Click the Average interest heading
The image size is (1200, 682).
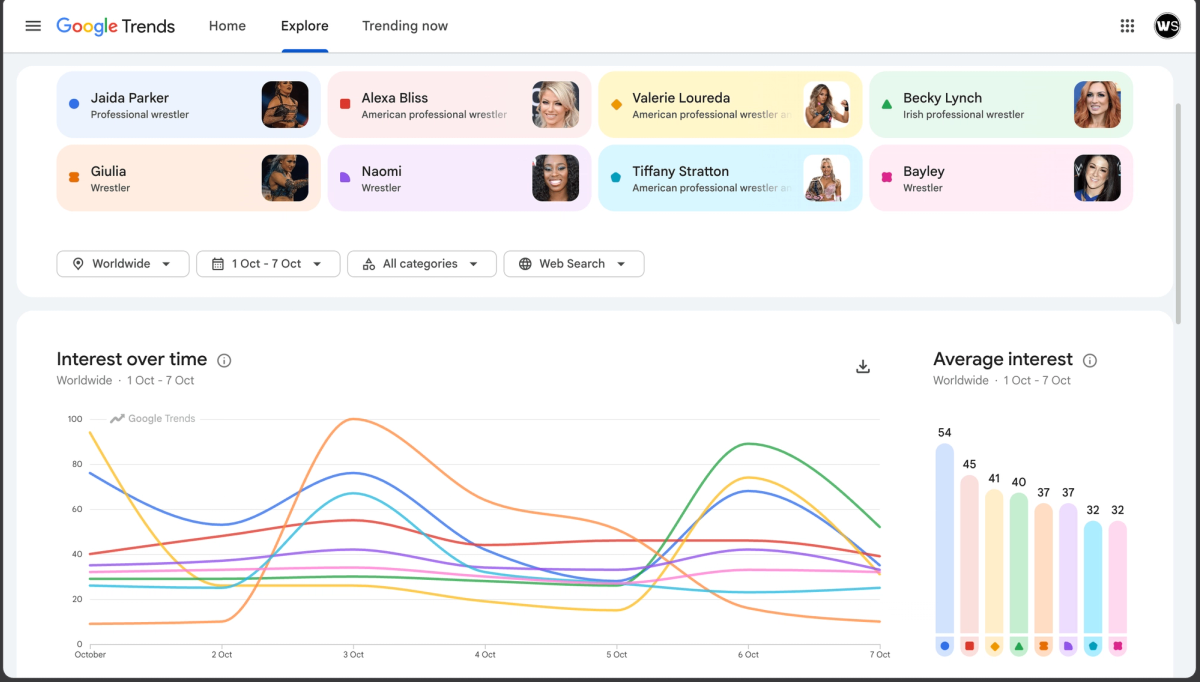[1003, 359]
